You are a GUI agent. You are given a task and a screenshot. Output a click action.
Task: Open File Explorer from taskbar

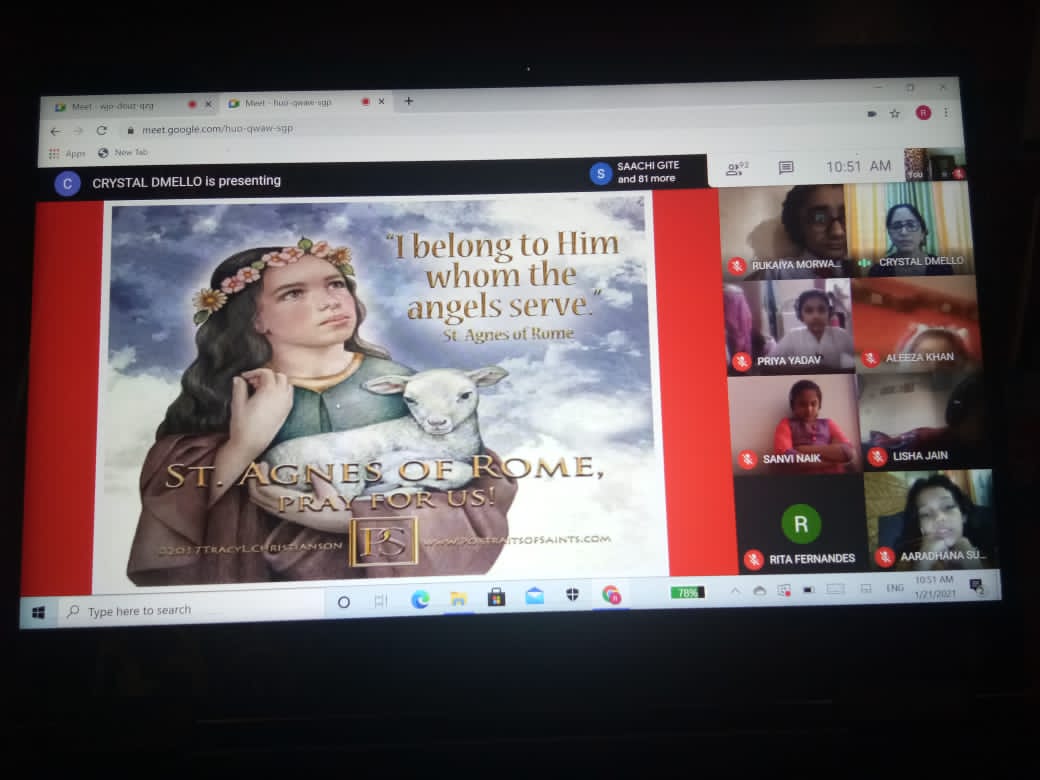coord(458,598)
